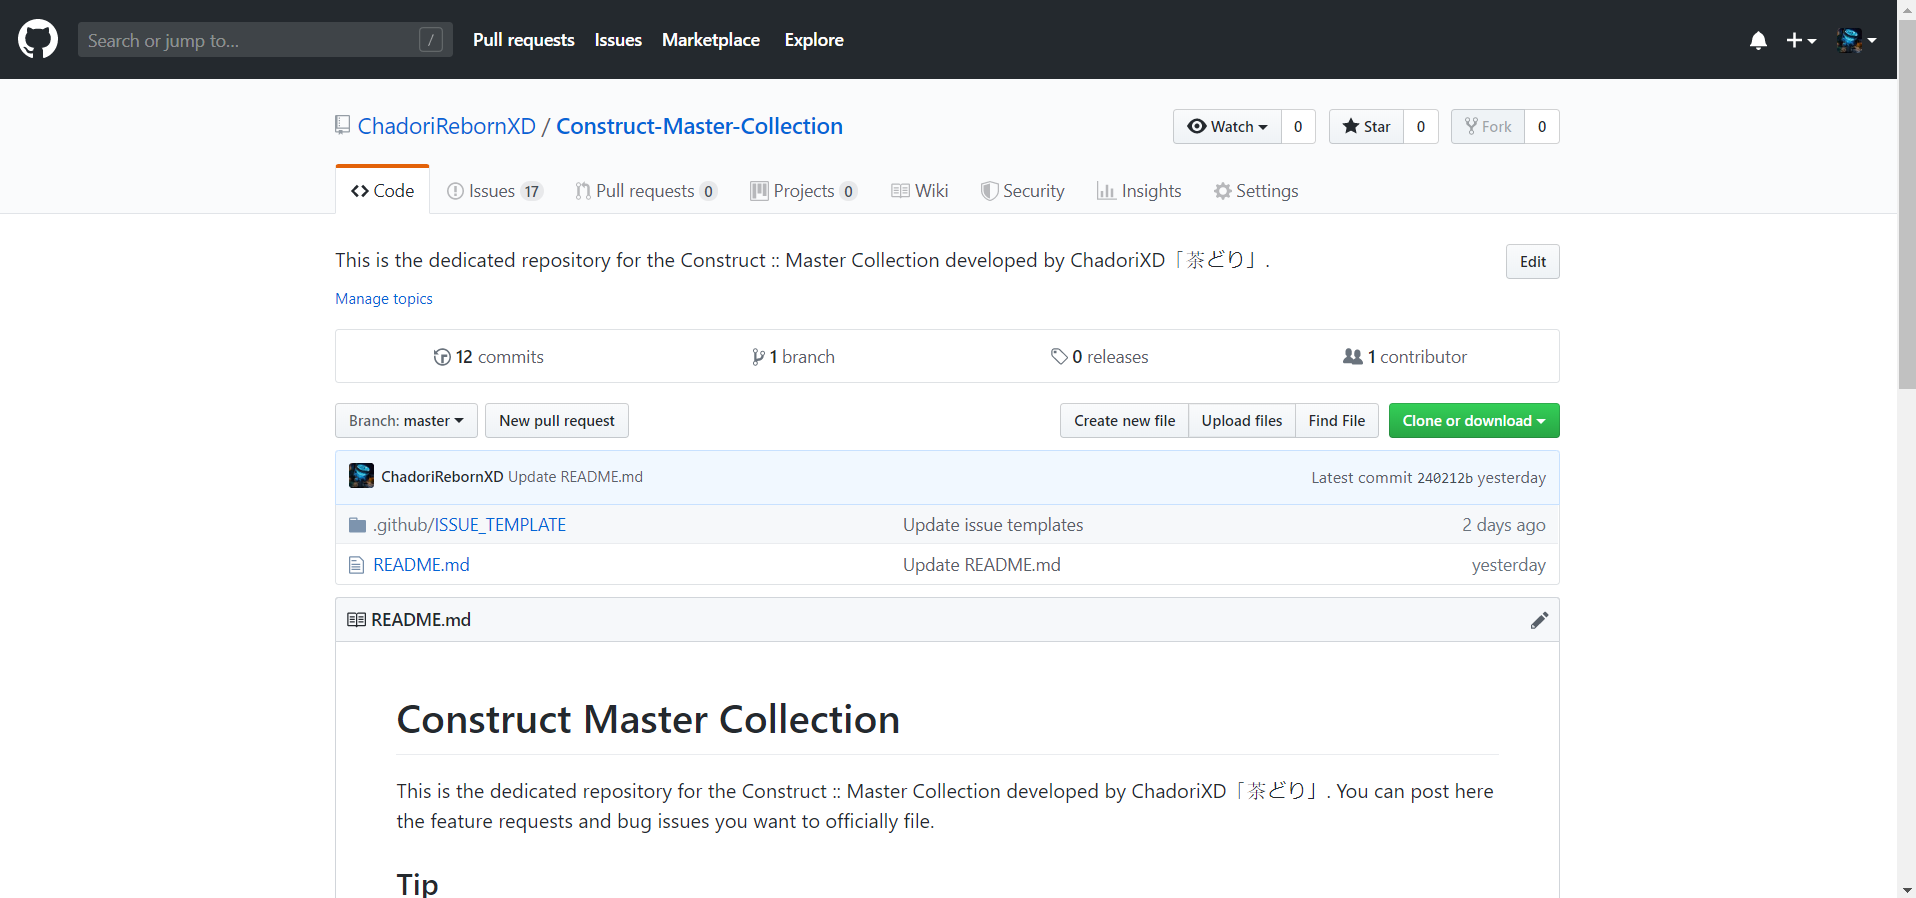
Task: Open the repository Settings tab
Action: click(x=1256, y=191)
